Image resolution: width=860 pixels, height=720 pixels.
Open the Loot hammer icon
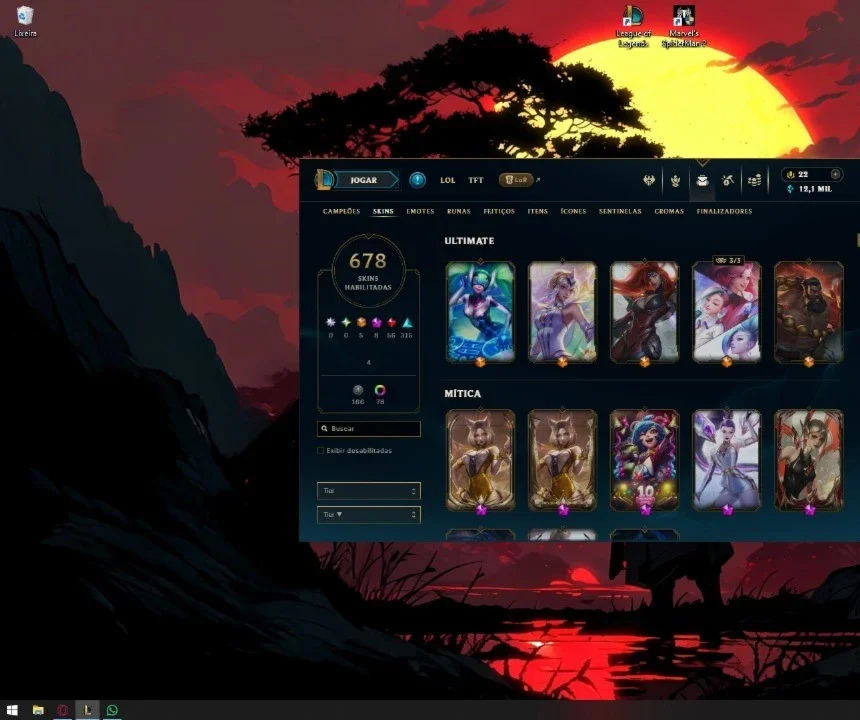(728, 180)
